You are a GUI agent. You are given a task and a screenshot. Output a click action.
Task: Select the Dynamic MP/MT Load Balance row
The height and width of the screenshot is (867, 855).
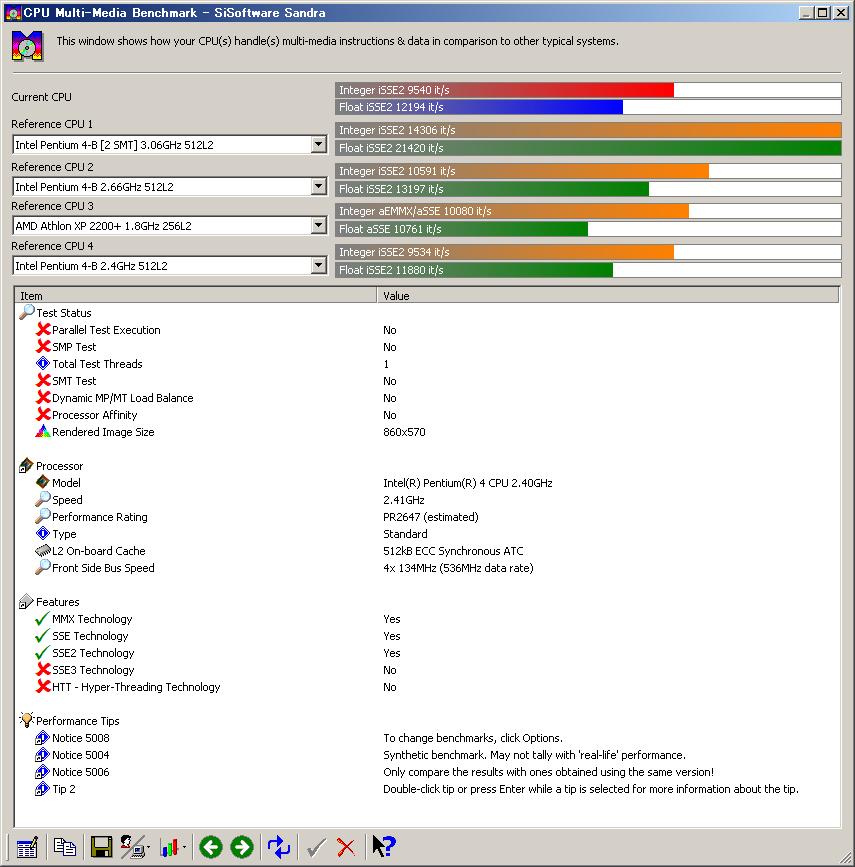[427, 398]
